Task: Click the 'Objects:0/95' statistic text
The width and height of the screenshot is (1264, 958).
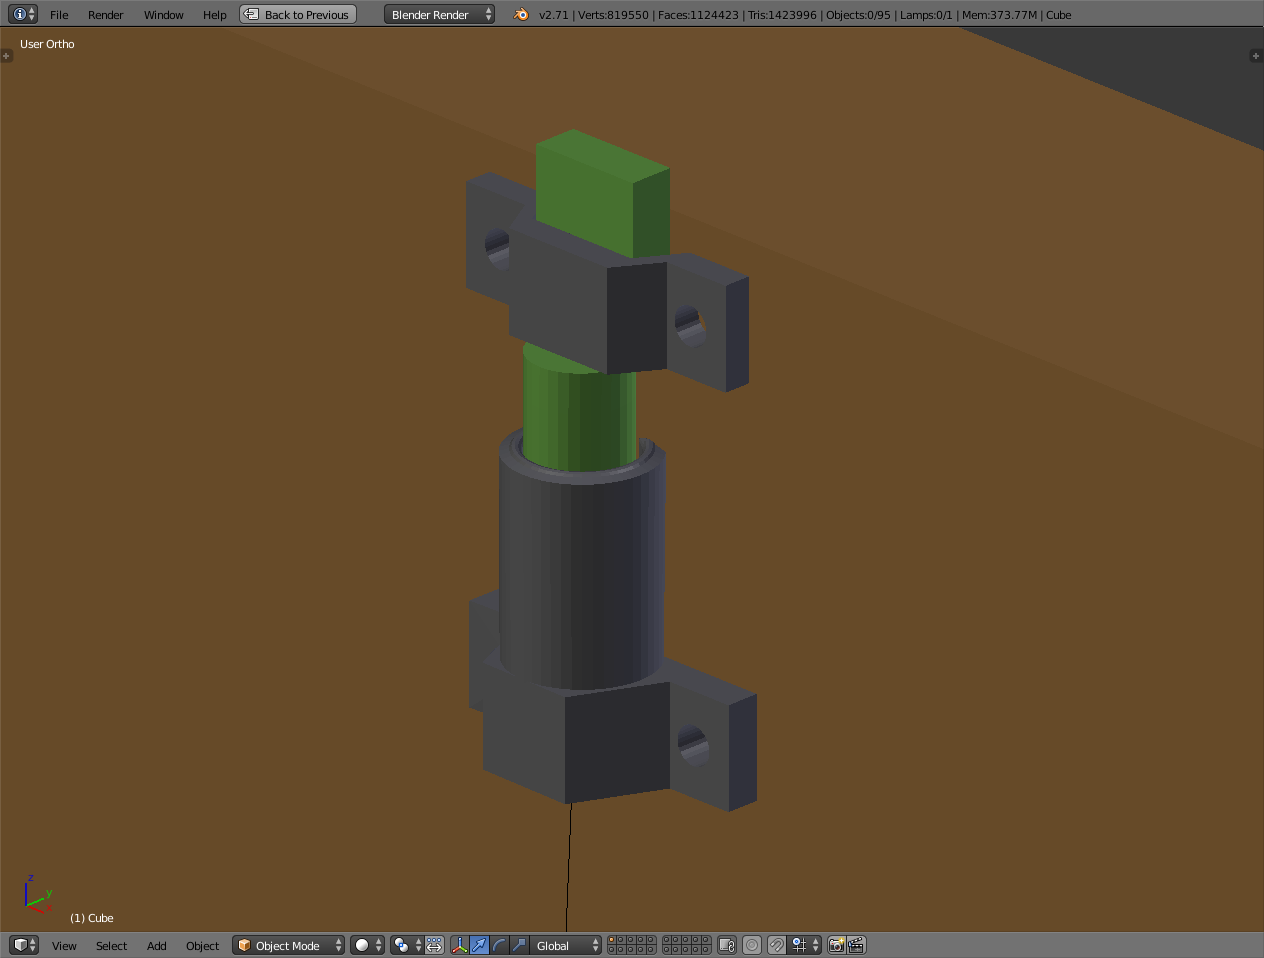Action: pyautogui.click(x=858, y=15)
